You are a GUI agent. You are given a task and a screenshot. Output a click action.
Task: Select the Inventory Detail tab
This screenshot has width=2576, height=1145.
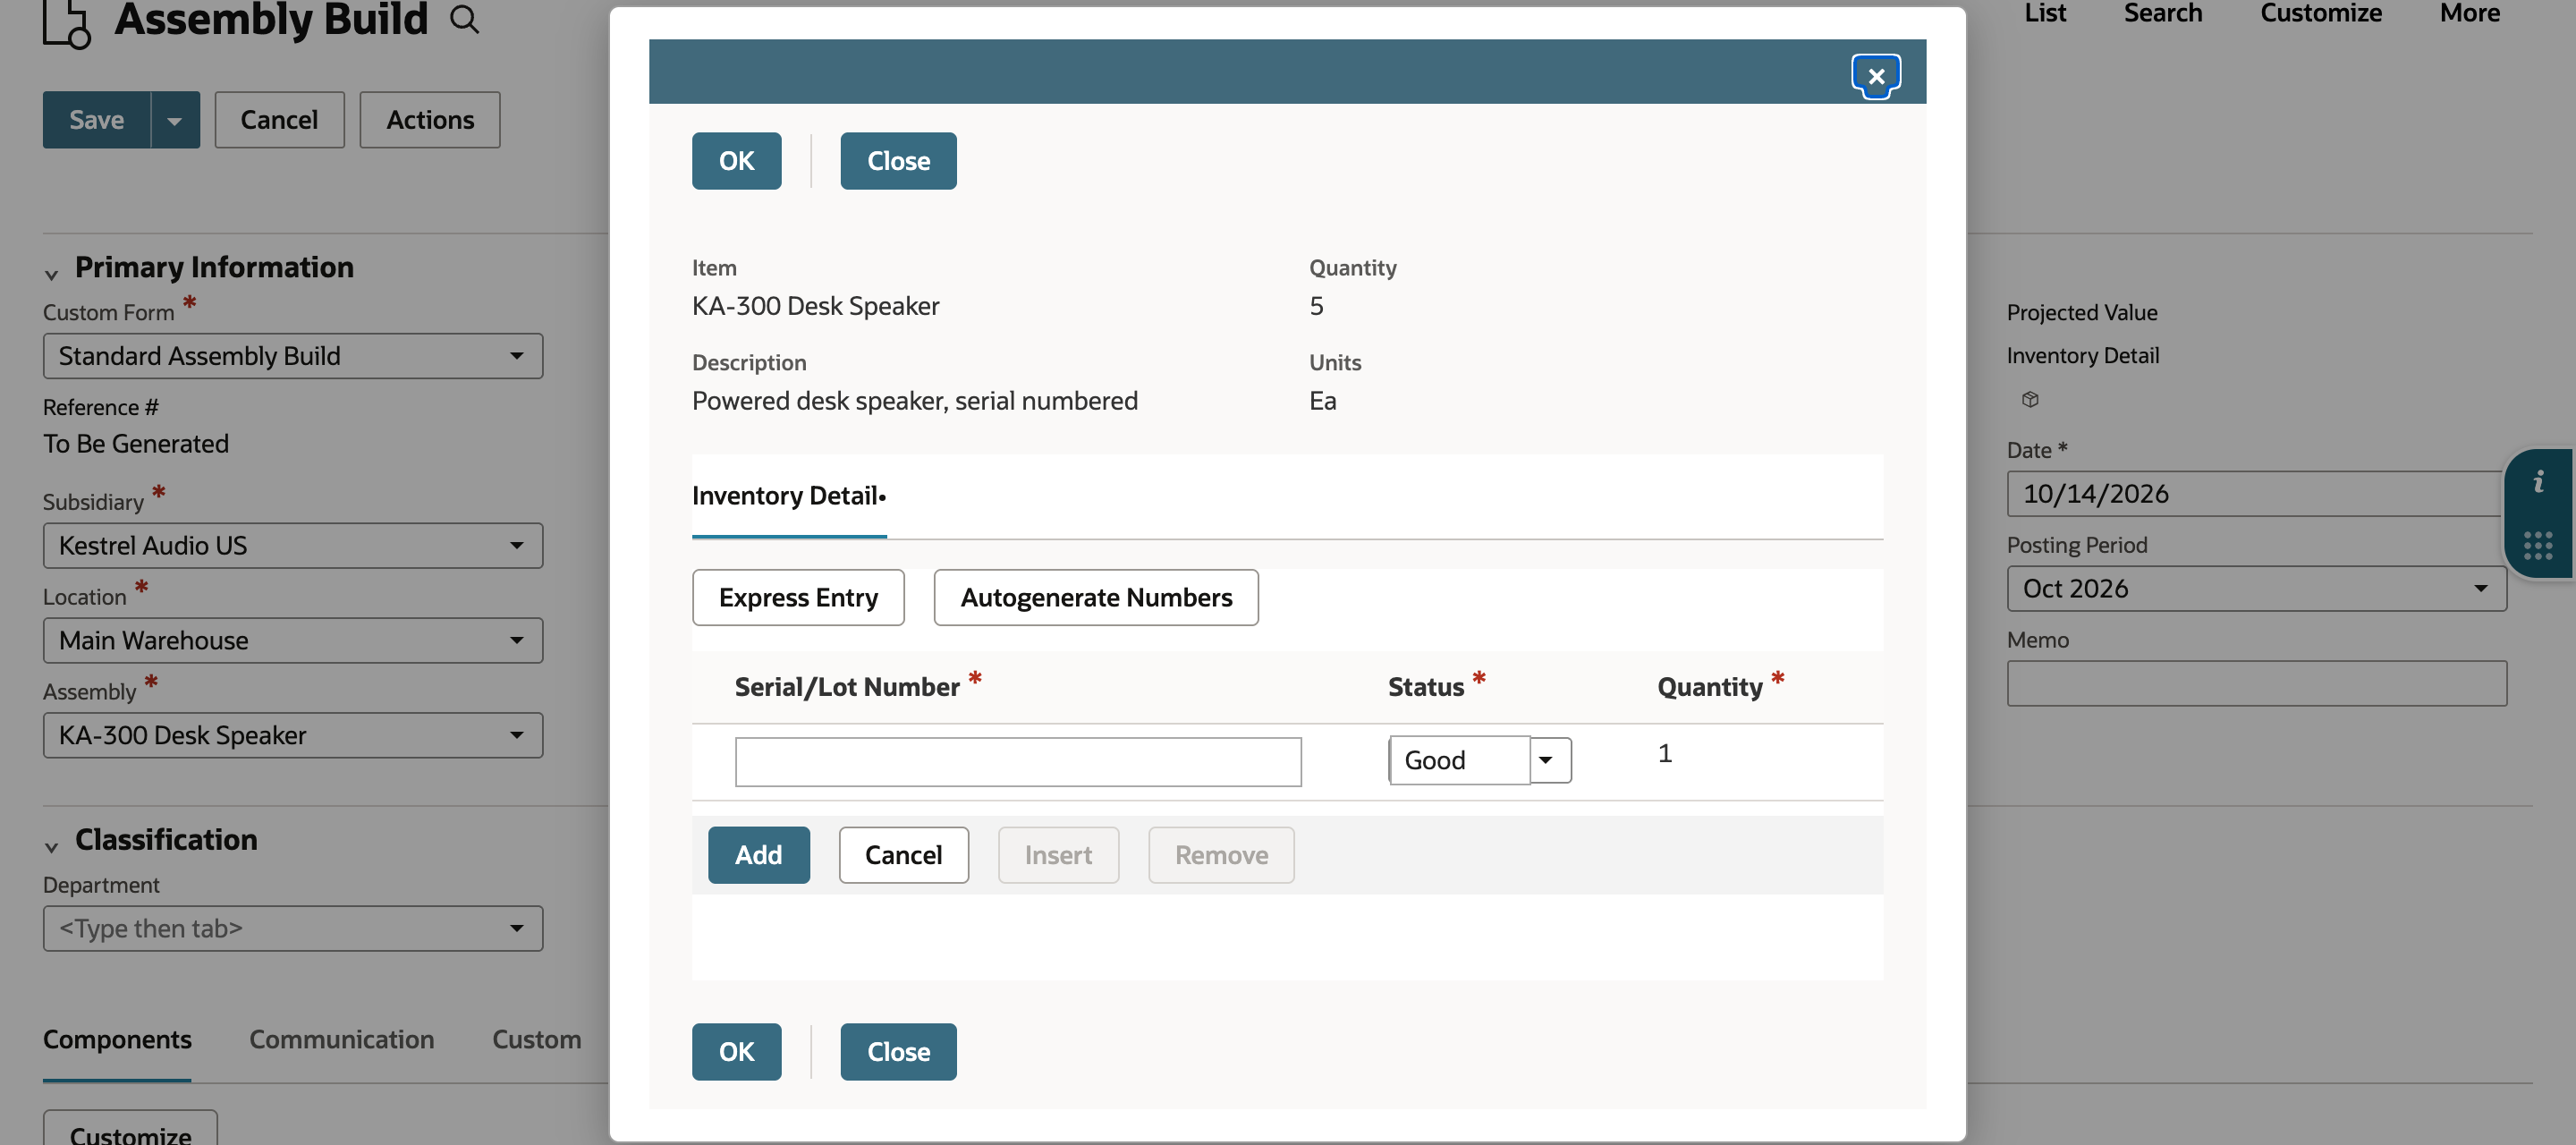pyautogui.click(x=789, y=496)
